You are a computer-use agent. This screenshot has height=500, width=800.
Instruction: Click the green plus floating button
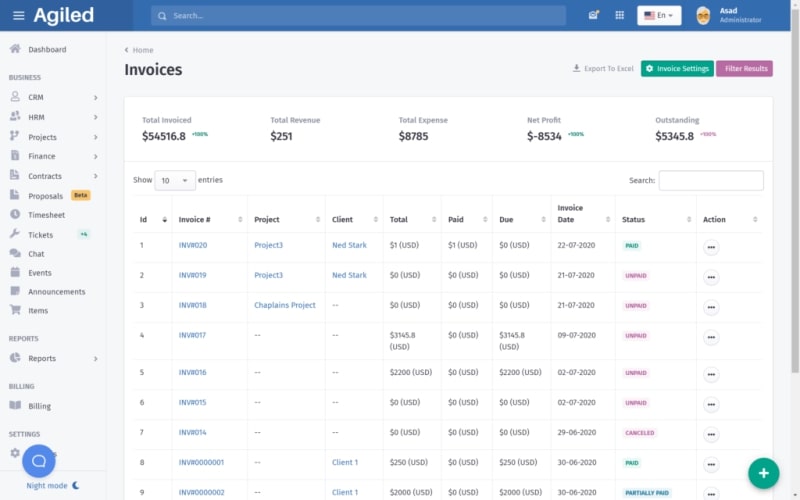click(763, 472)
